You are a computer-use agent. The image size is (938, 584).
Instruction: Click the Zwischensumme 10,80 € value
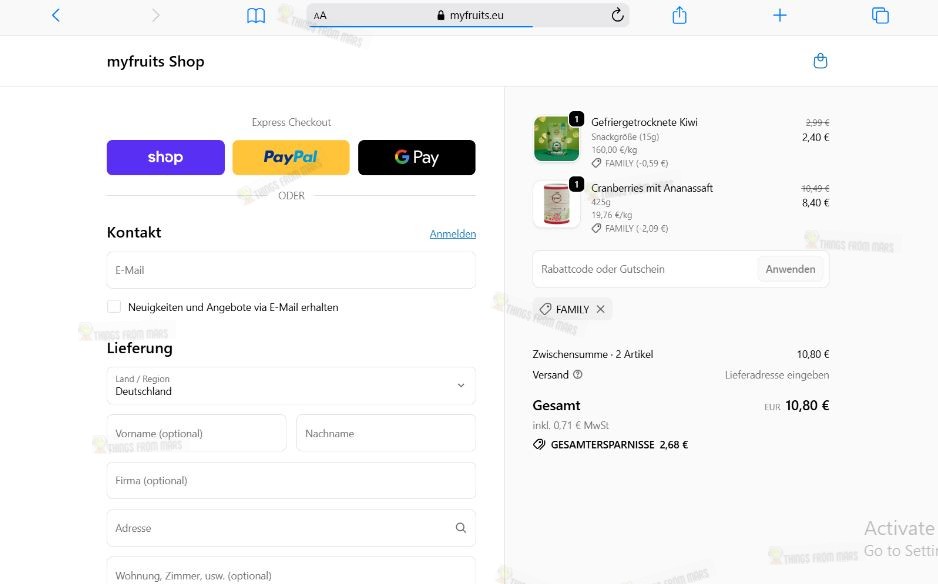point(813,354)
